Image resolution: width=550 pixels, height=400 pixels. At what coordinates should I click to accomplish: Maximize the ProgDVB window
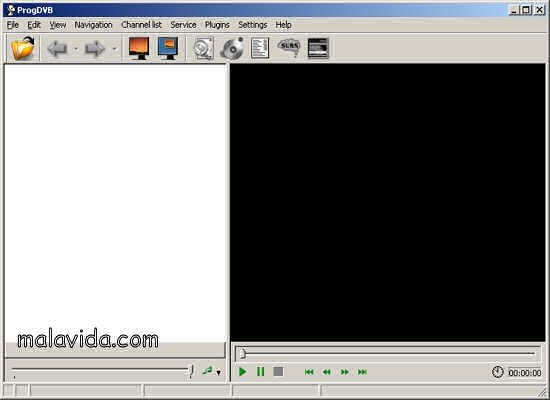coord(526,10)
